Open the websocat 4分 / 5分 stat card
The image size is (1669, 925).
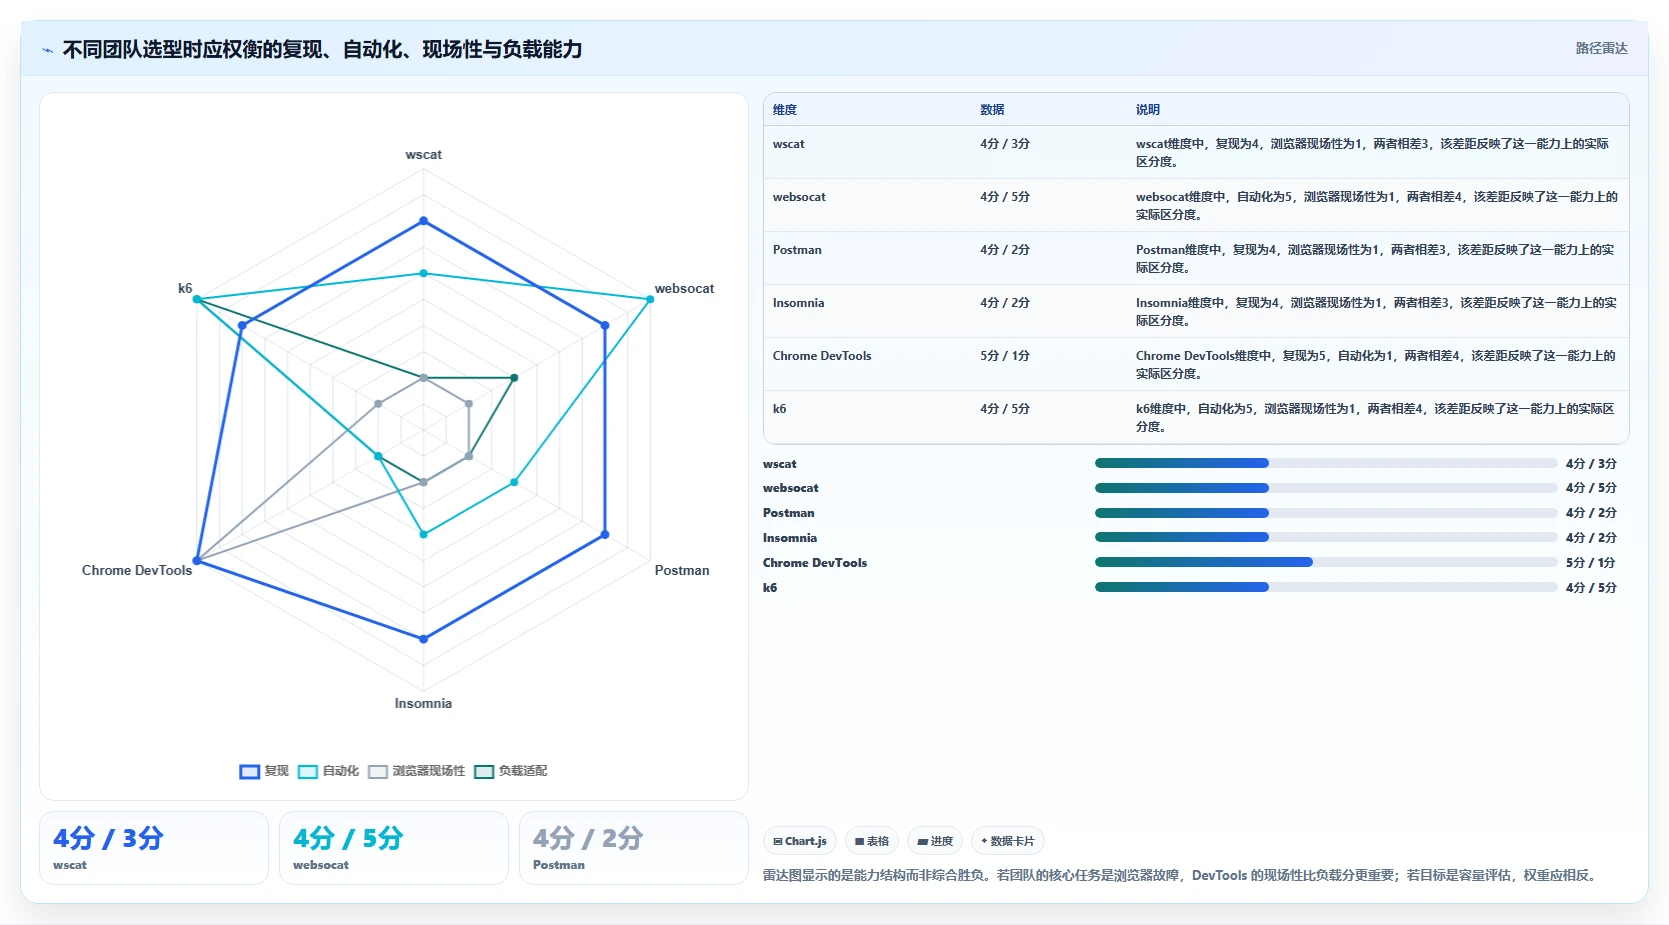[x=394, y=848]
